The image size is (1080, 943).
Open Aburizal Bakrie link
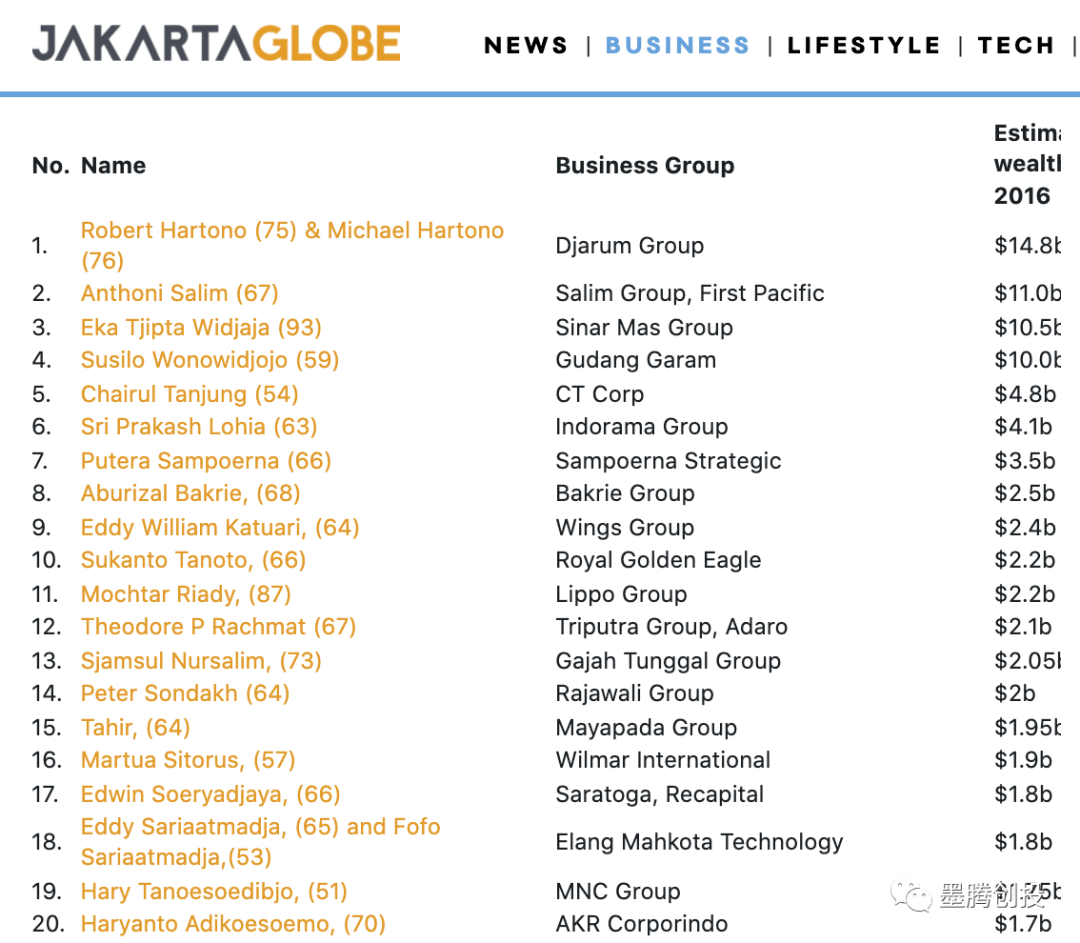pyautogui.click(x=191, y=494)
